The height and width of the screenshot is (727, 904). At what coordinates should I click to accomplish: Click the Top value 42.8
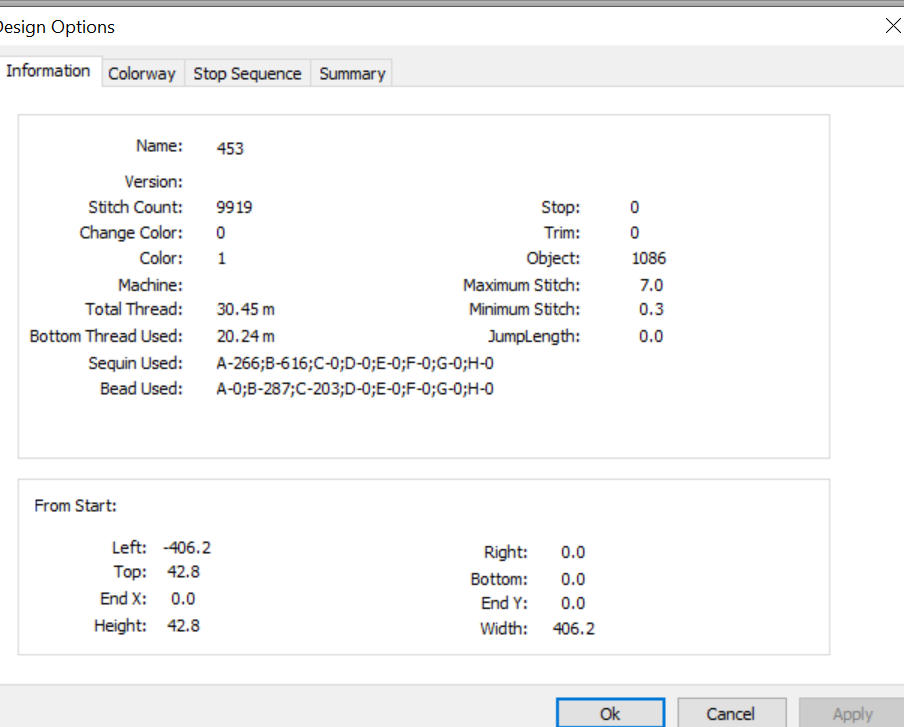pos(183,572)
